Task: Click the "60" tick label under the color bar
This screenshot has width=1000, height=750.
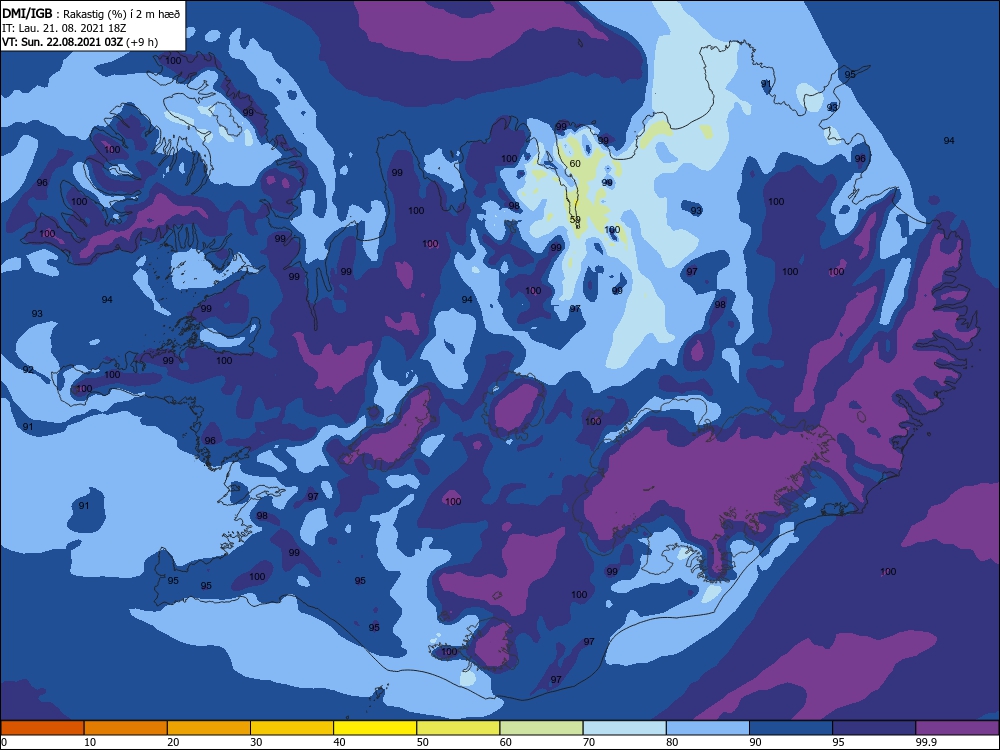Action: pyautogui.click(x=506, y=742)
